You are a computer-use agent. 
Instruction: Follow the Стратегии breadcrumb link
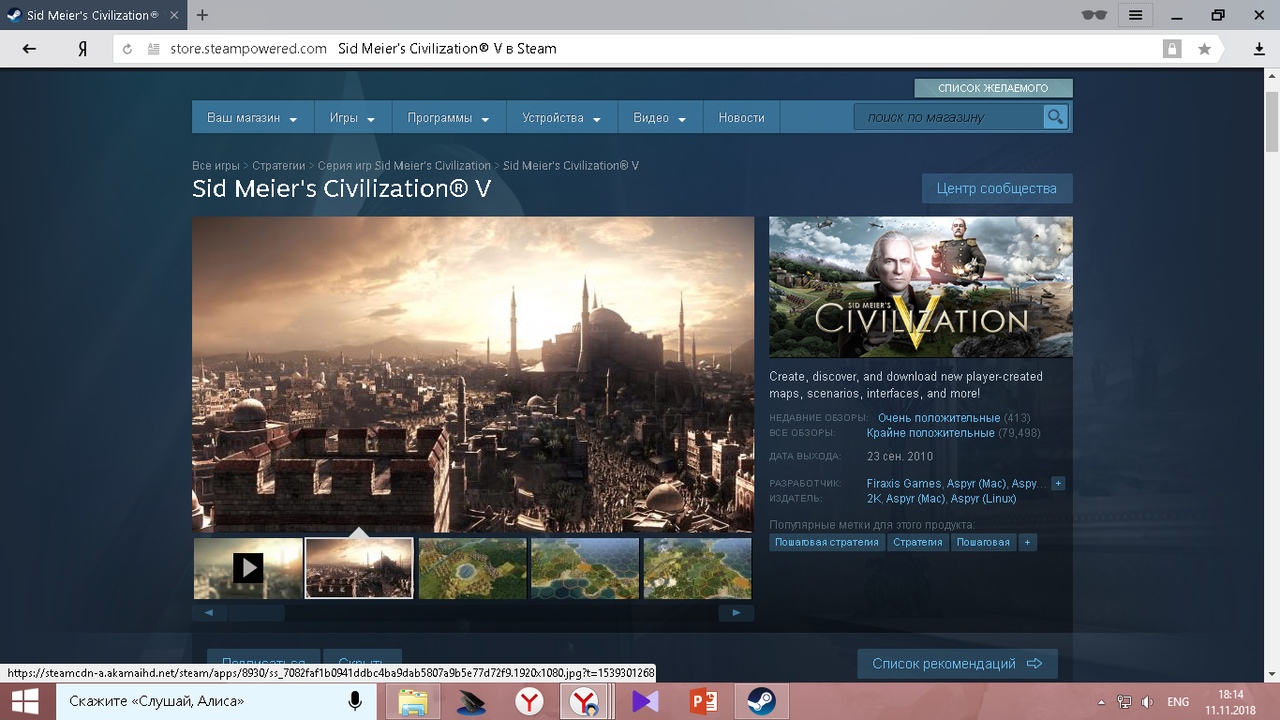pos(279,166)
